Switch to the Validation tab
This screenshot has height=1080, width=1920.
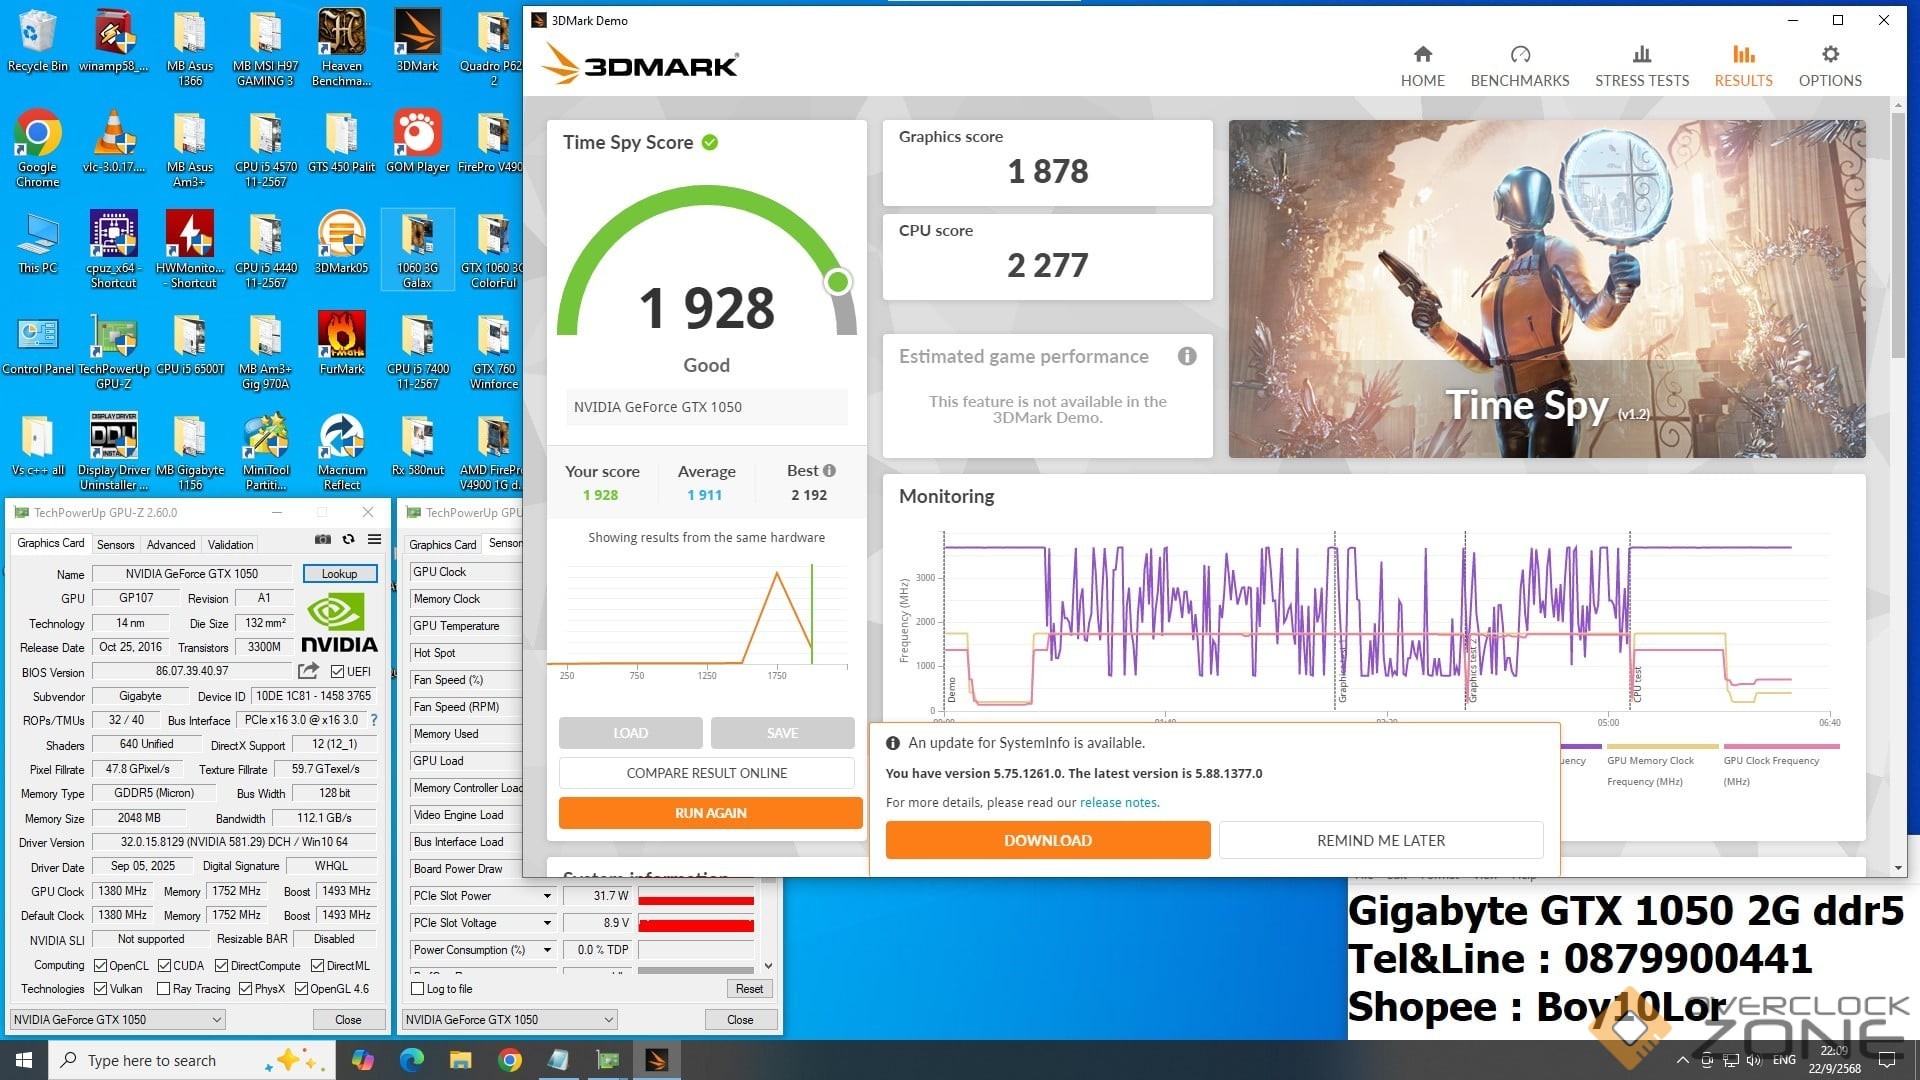230,545
